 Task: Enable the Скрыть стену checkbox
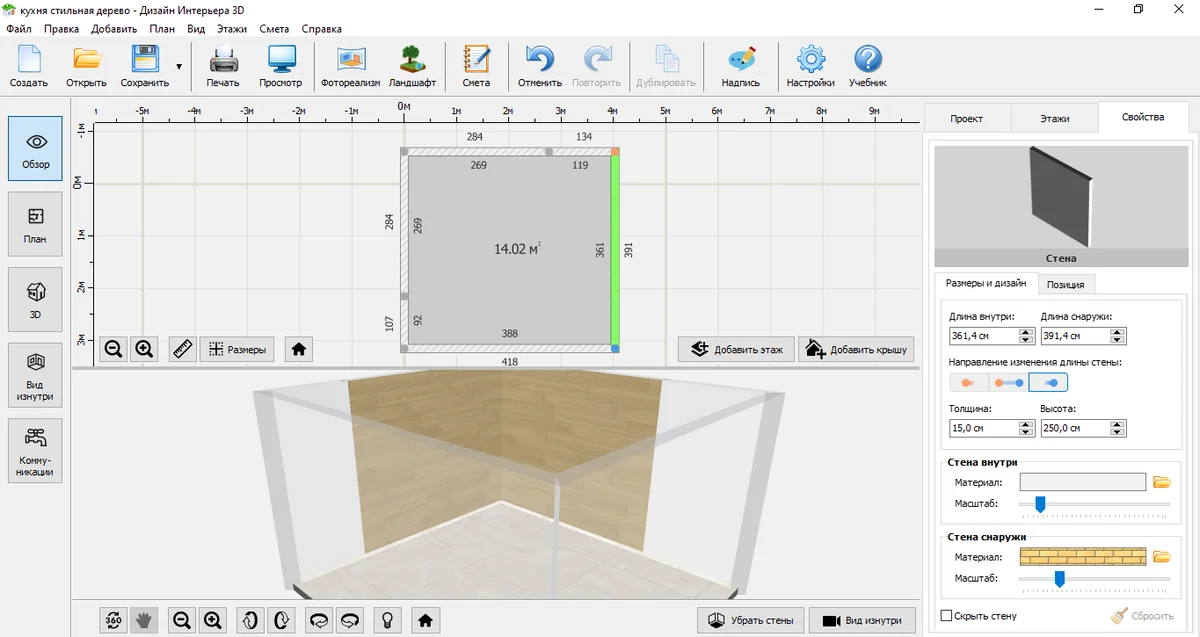coord(947,616)
